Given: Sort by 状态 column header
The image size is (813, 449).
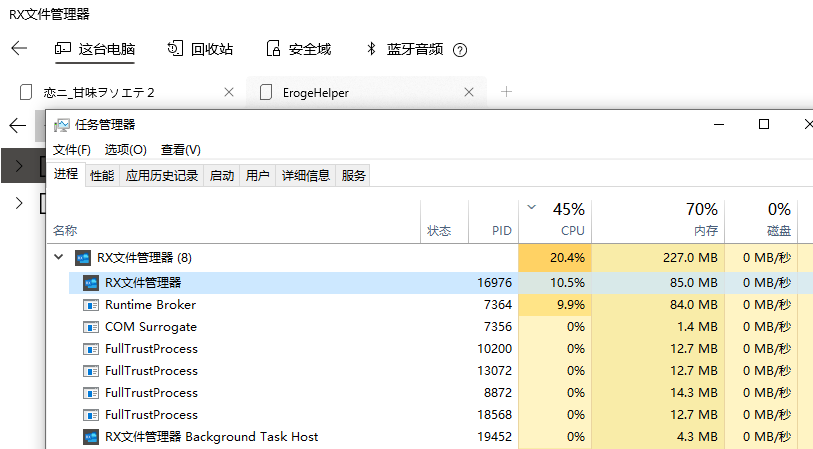Looking at the screenshot, I should point(444,222).
